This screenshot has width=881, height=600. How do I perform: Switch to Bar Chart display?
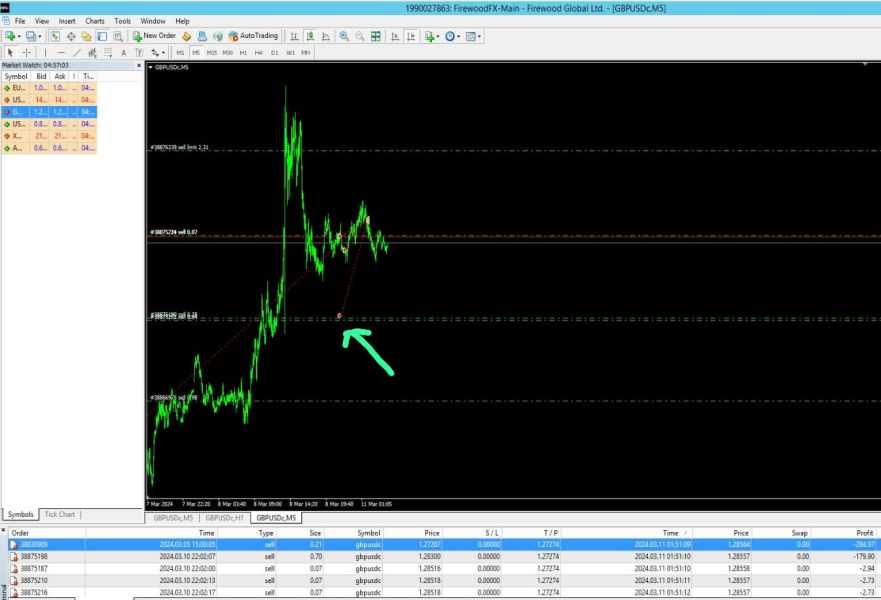point(294,36)
